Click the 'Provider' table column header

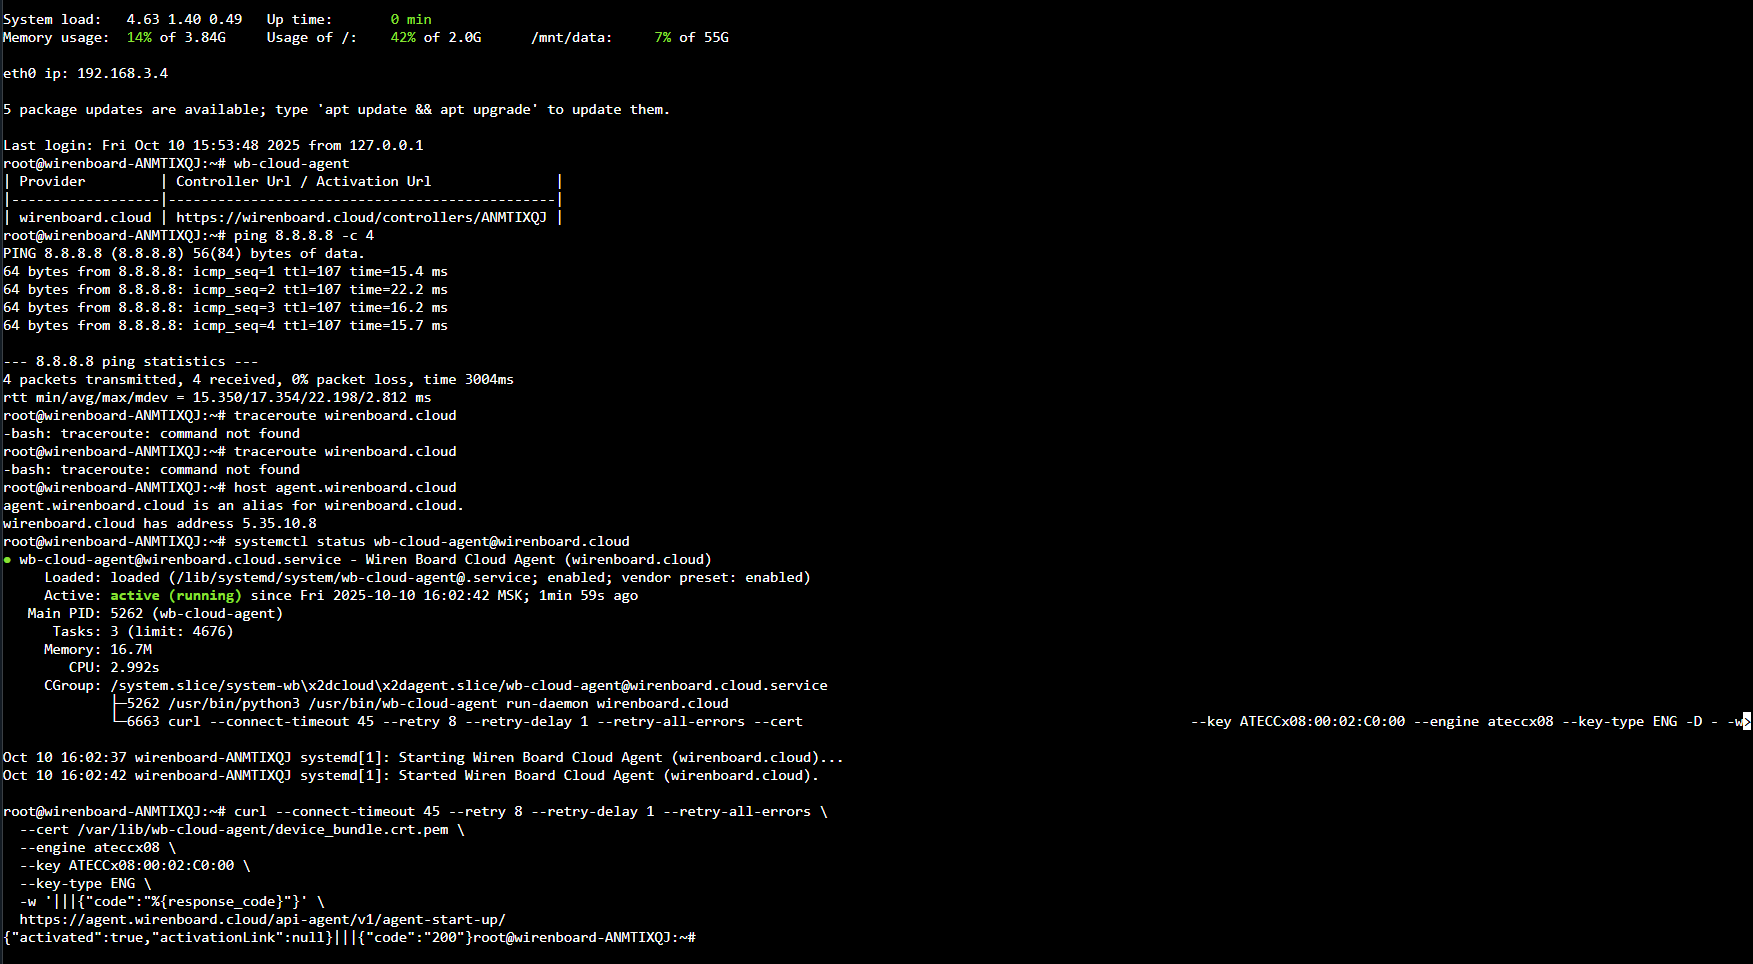click(52, 182)
